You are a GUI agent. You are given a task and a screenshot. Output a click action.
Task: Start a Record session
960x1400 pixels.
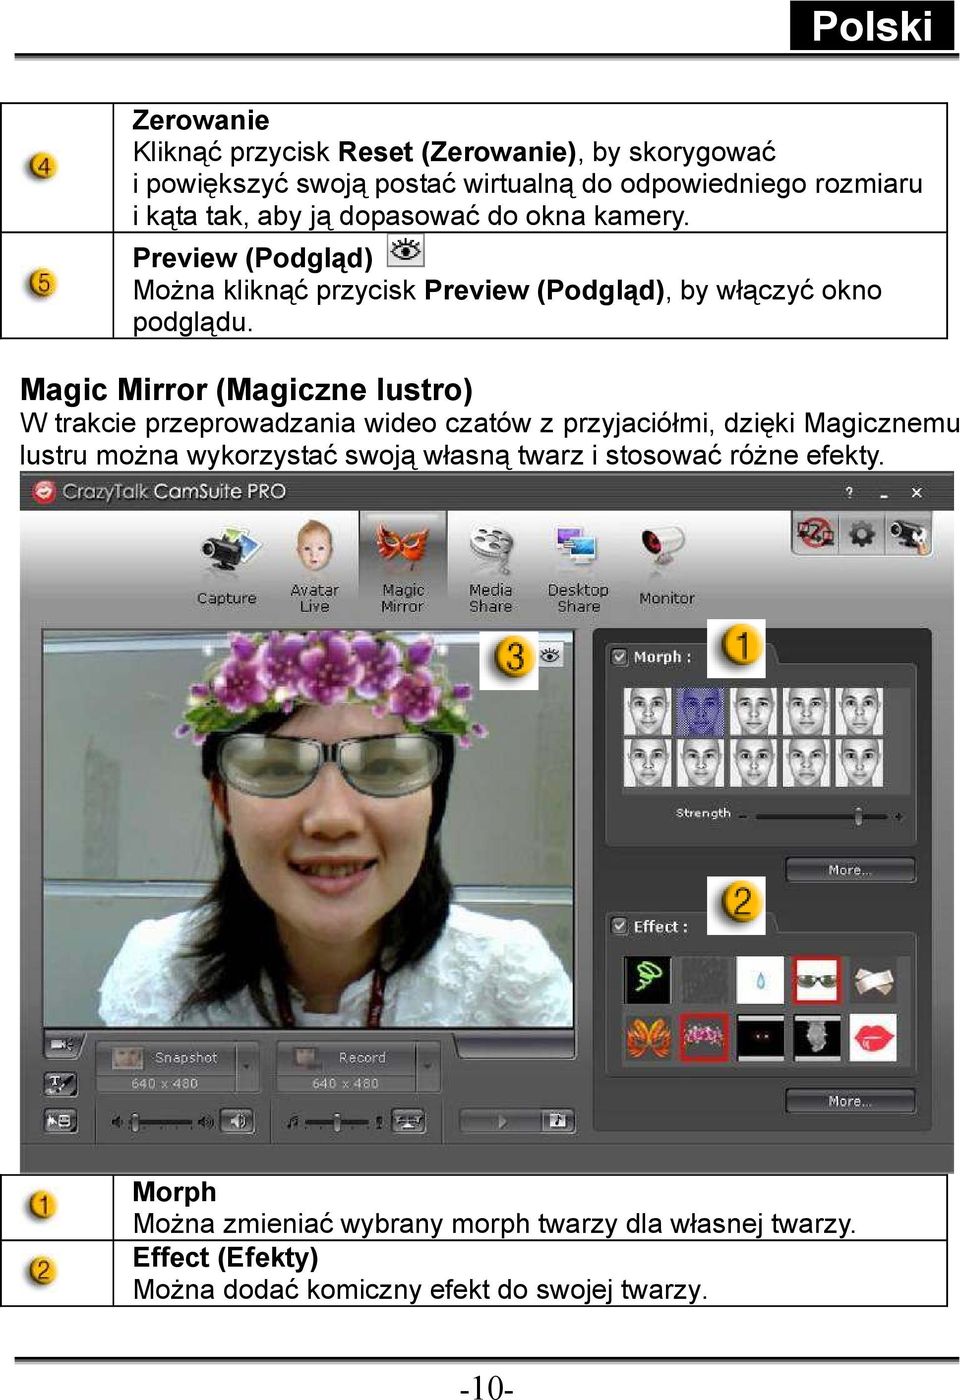[345, 1057]
